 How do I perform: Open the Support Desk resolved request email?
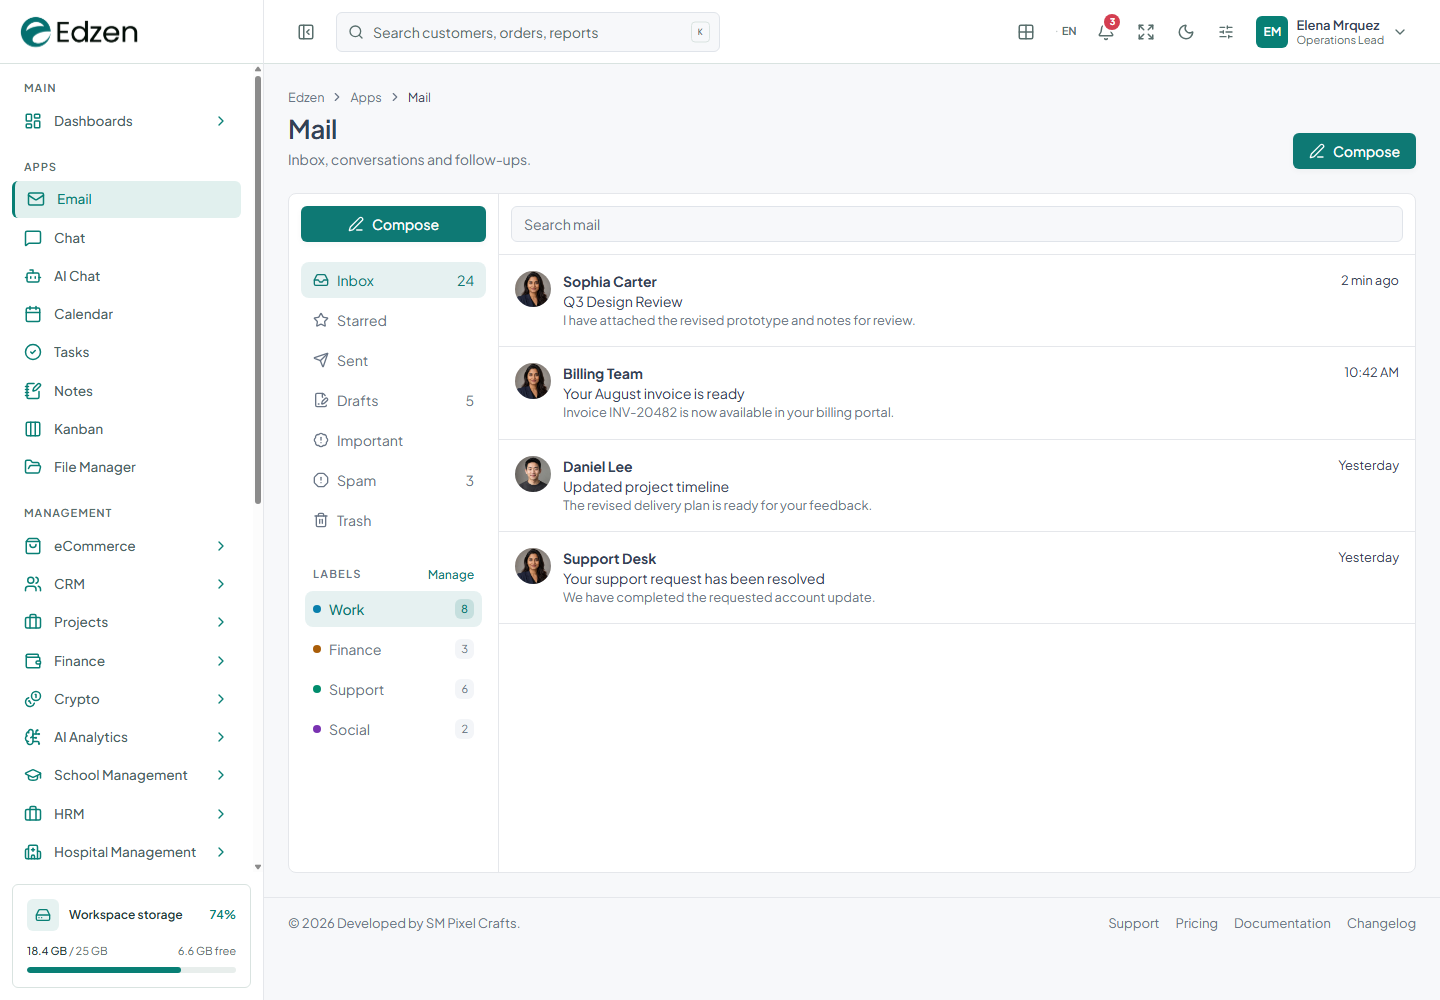[957, 578]
